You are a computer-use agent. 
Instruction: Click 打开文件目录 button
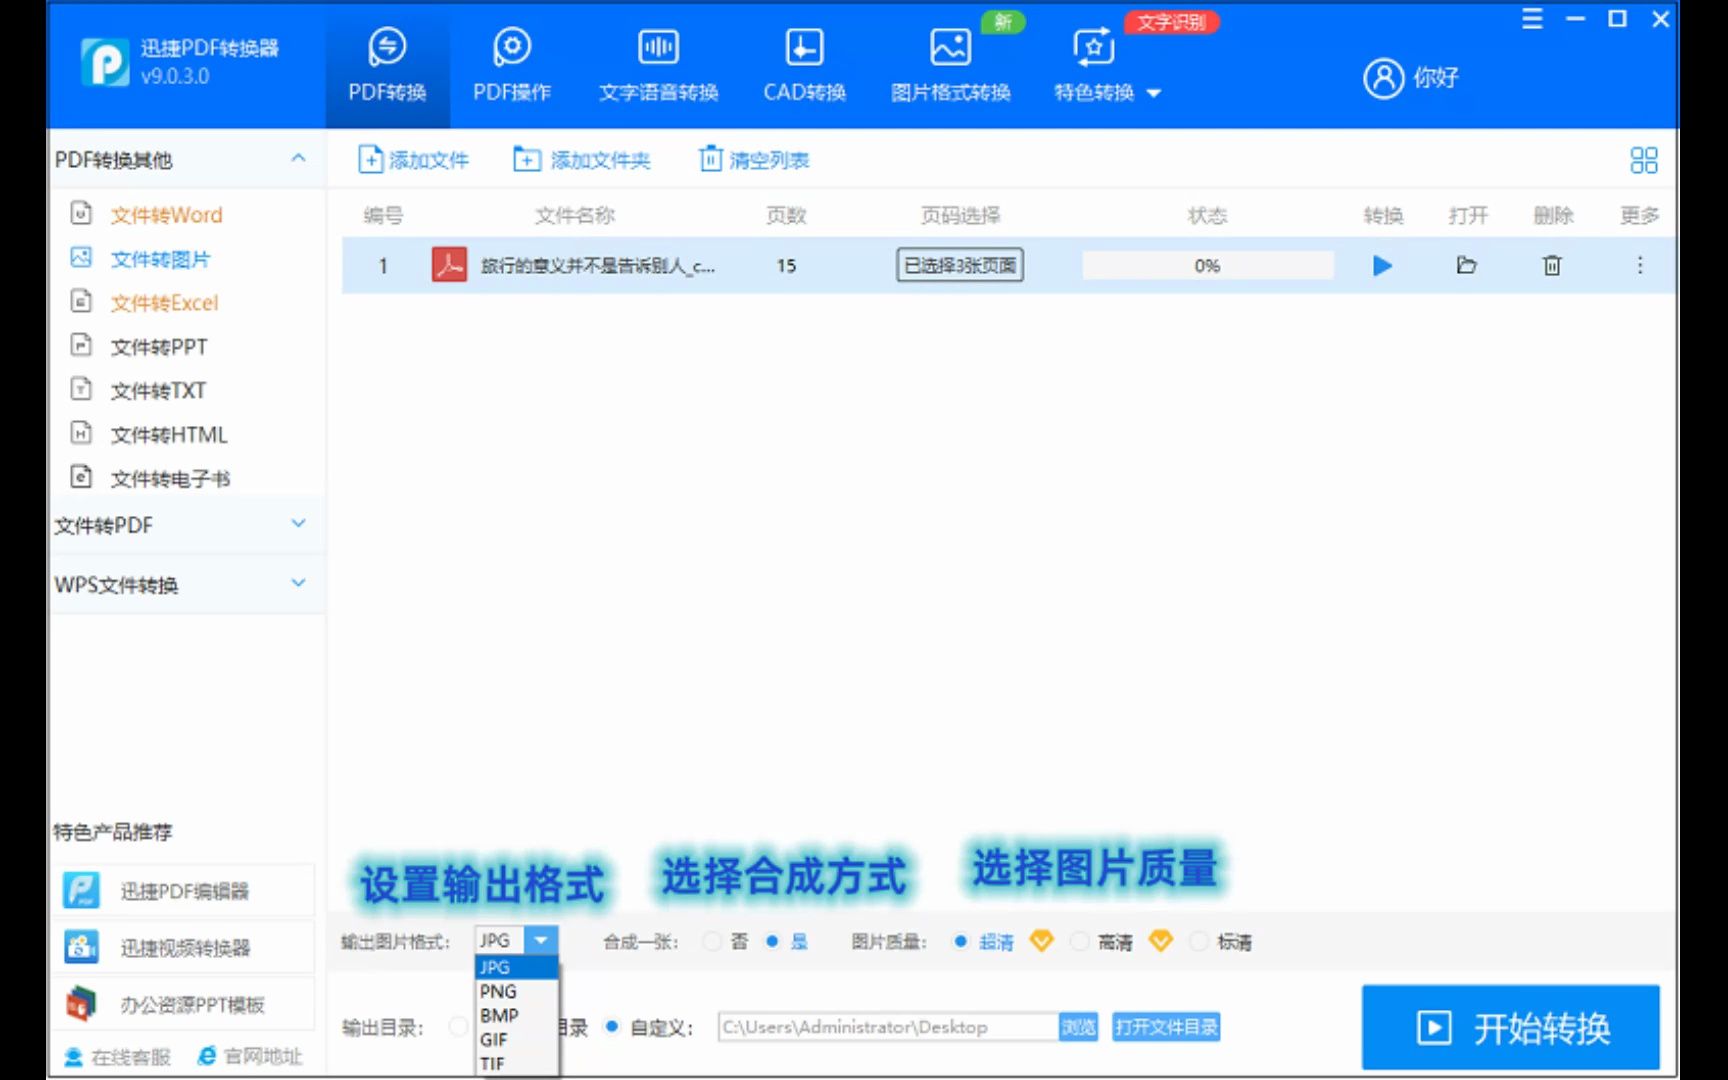point(1166,1027)
